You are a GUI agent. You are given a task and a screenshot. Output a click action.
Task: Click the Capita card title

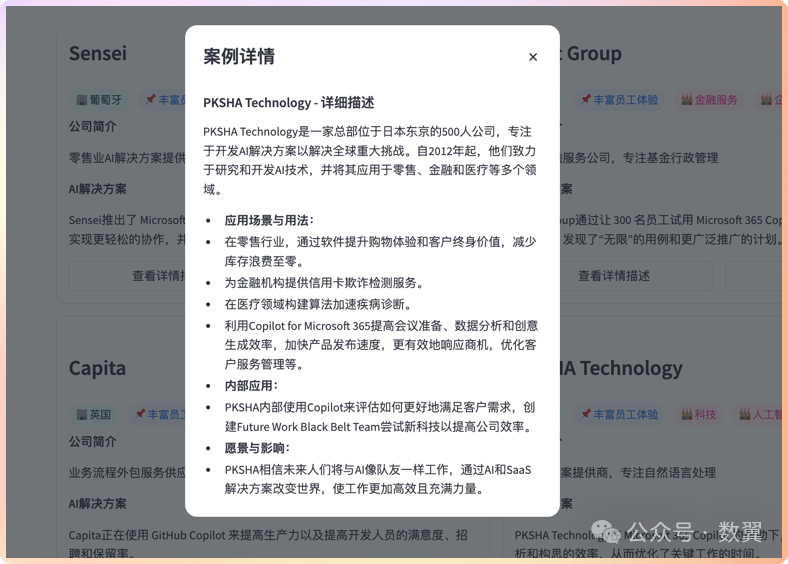(97, 368)
